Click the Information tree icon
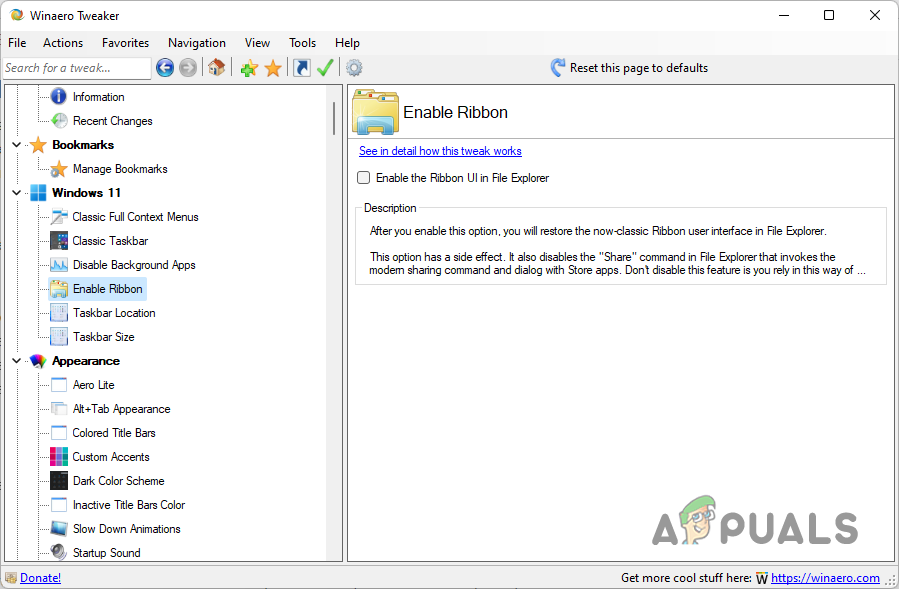 tap(58, 96)
